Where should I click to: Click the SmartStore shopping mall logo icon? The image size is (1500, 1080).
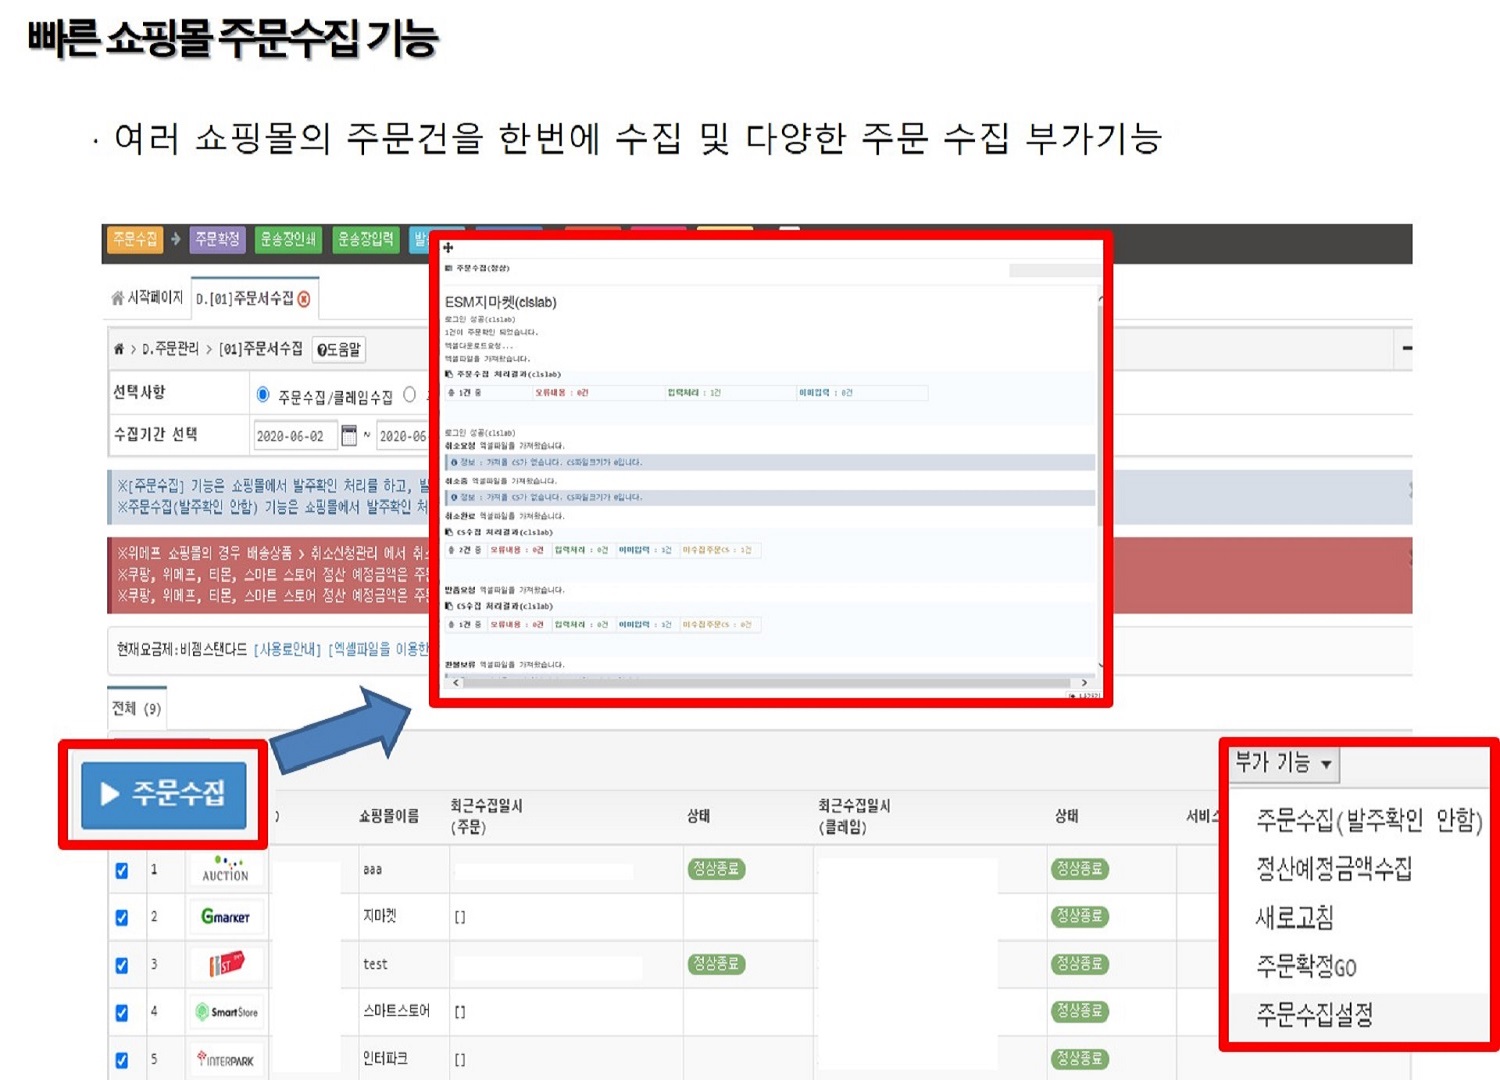pos(225,1012)
